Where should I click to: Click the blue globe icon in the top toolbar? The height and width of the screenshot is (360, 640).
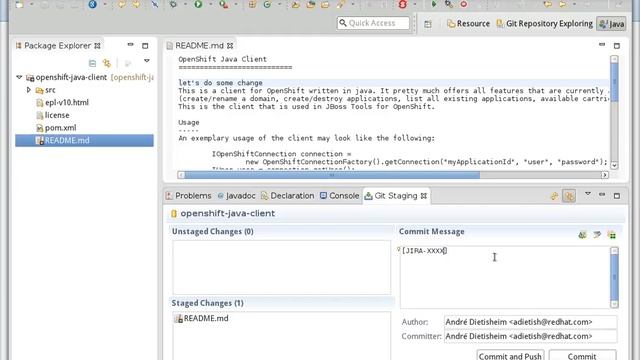tap(93, 4)
